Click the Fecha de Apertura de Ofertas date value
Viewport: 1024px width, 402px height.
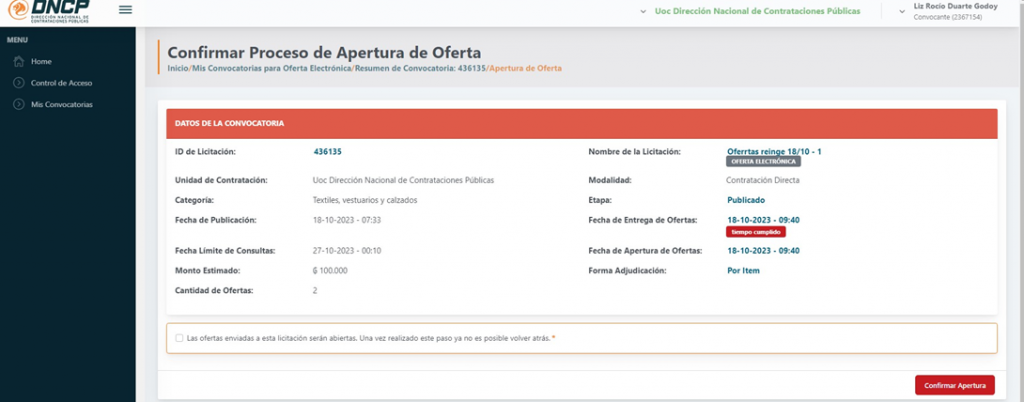[763, 251]
